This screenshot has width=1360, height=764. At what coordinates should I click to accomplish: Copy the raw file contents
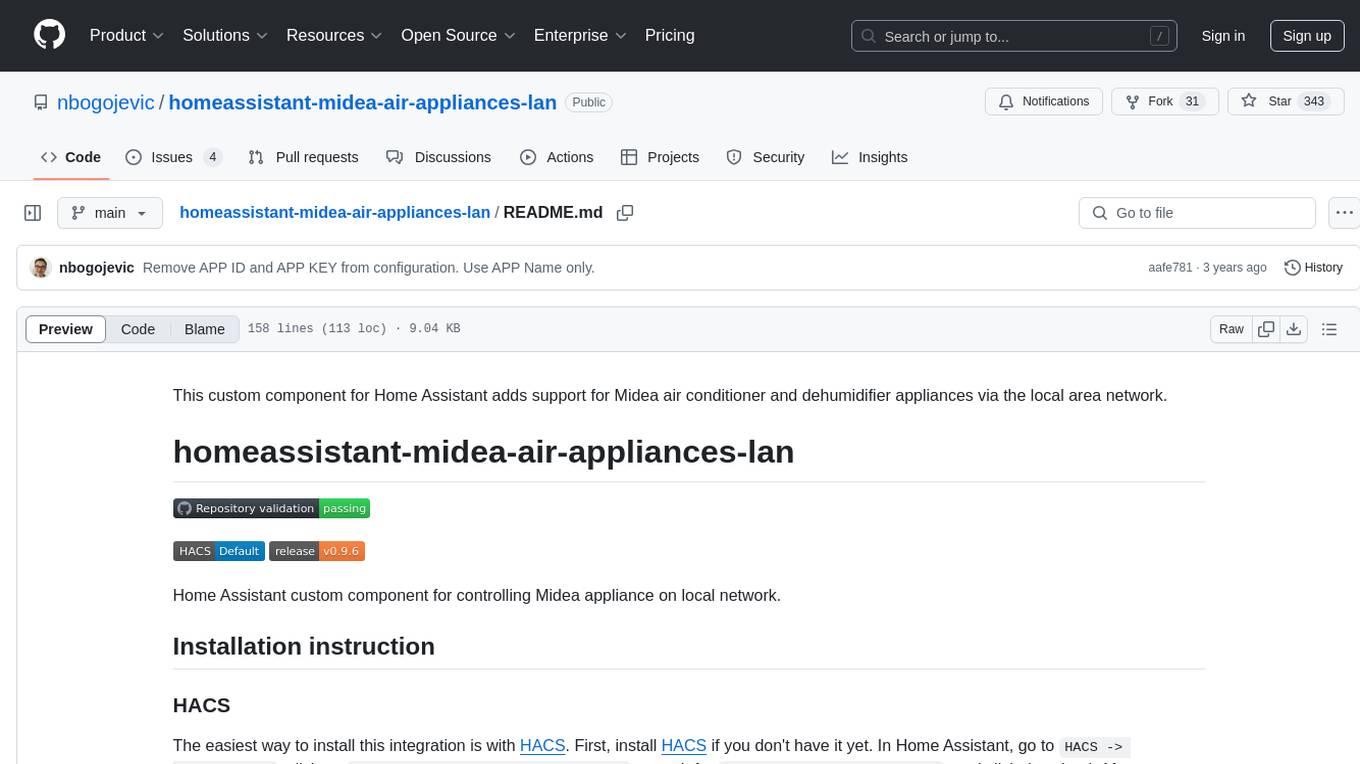[x=1266, y=329]
